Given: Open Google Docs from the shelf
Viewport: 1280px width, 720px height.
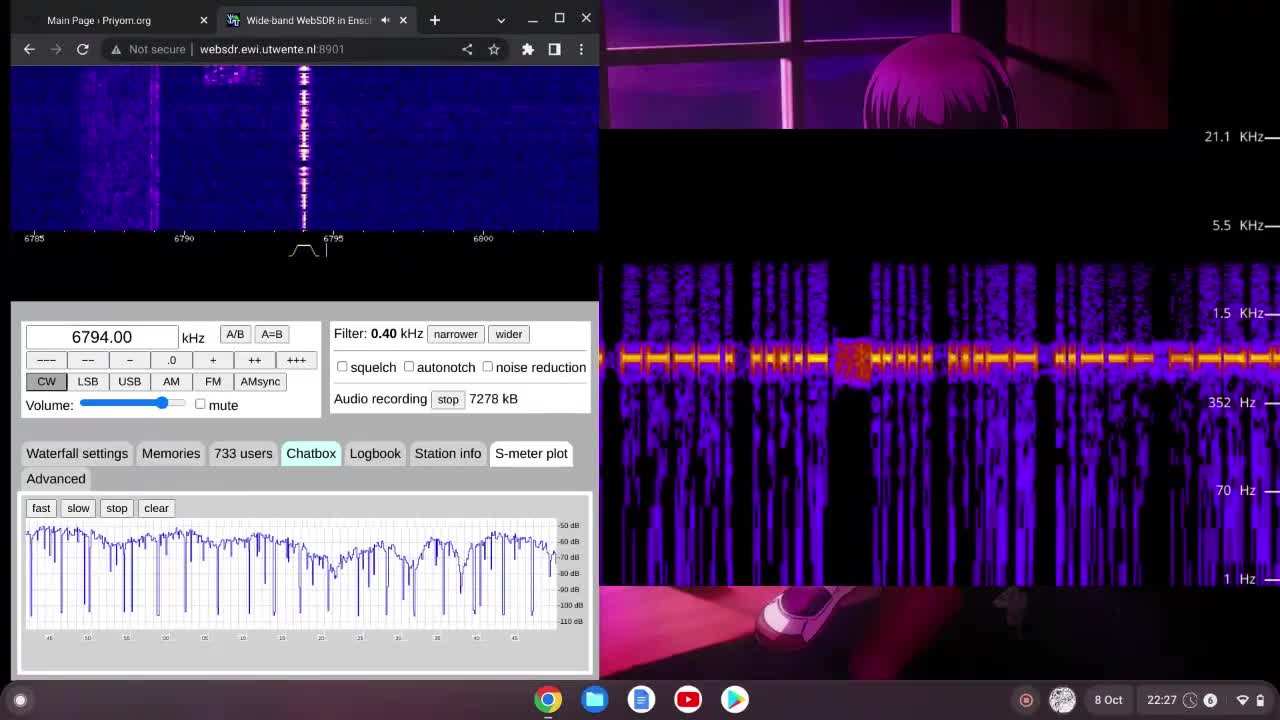Looking at the screenshot, I should pyautogui.click(x=641, y=699).
